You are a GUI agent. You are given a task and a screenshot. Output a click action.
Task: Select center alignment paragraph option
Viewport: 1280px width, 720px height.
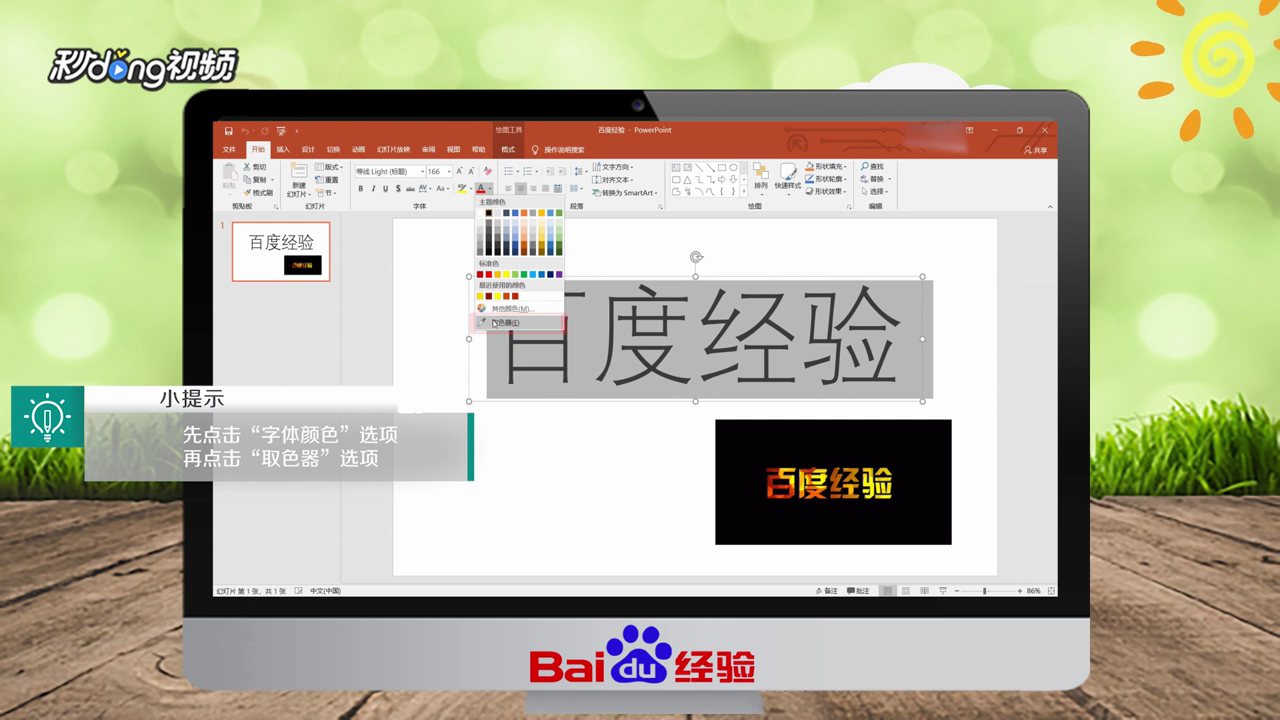tap(520, 189)
